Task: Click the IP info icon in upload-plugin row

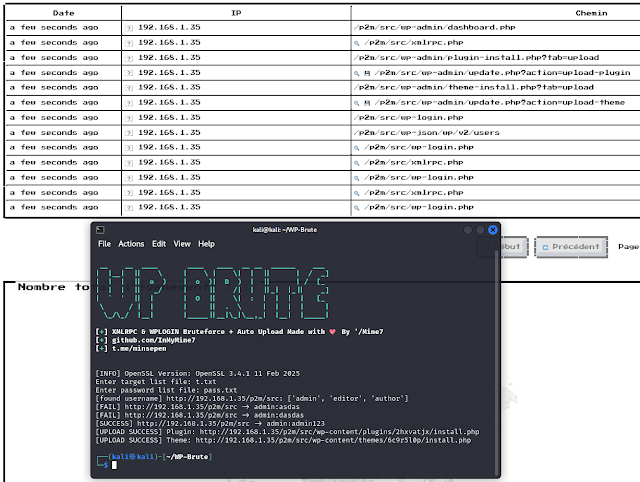Action: tap(129, 73)
